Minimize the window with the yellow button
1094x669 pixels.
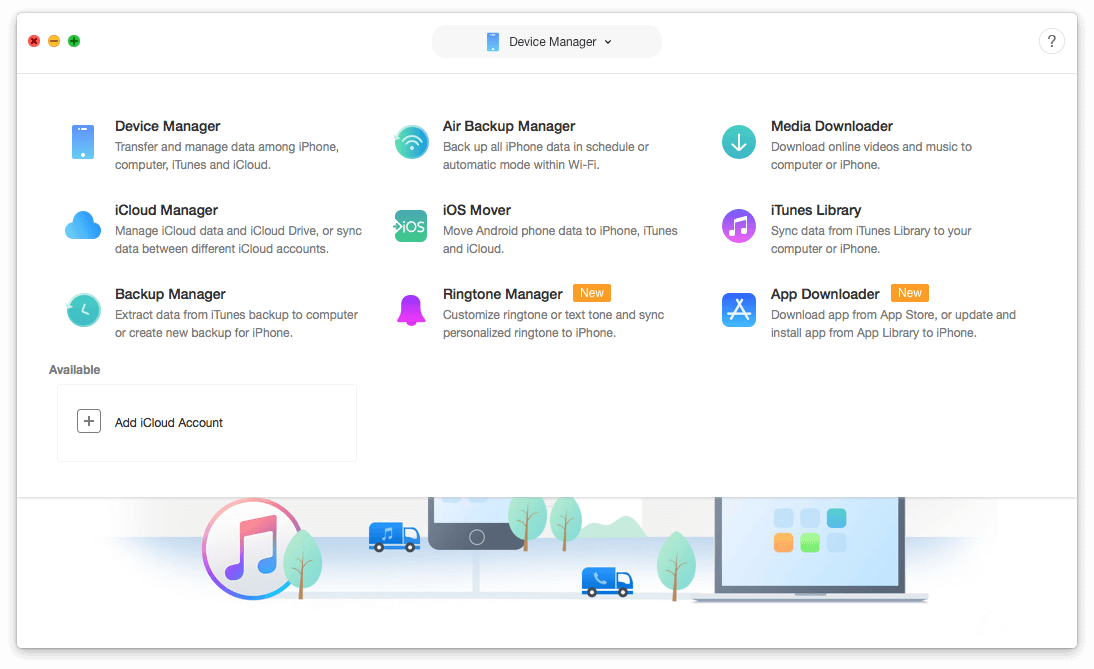coord(54,41)
